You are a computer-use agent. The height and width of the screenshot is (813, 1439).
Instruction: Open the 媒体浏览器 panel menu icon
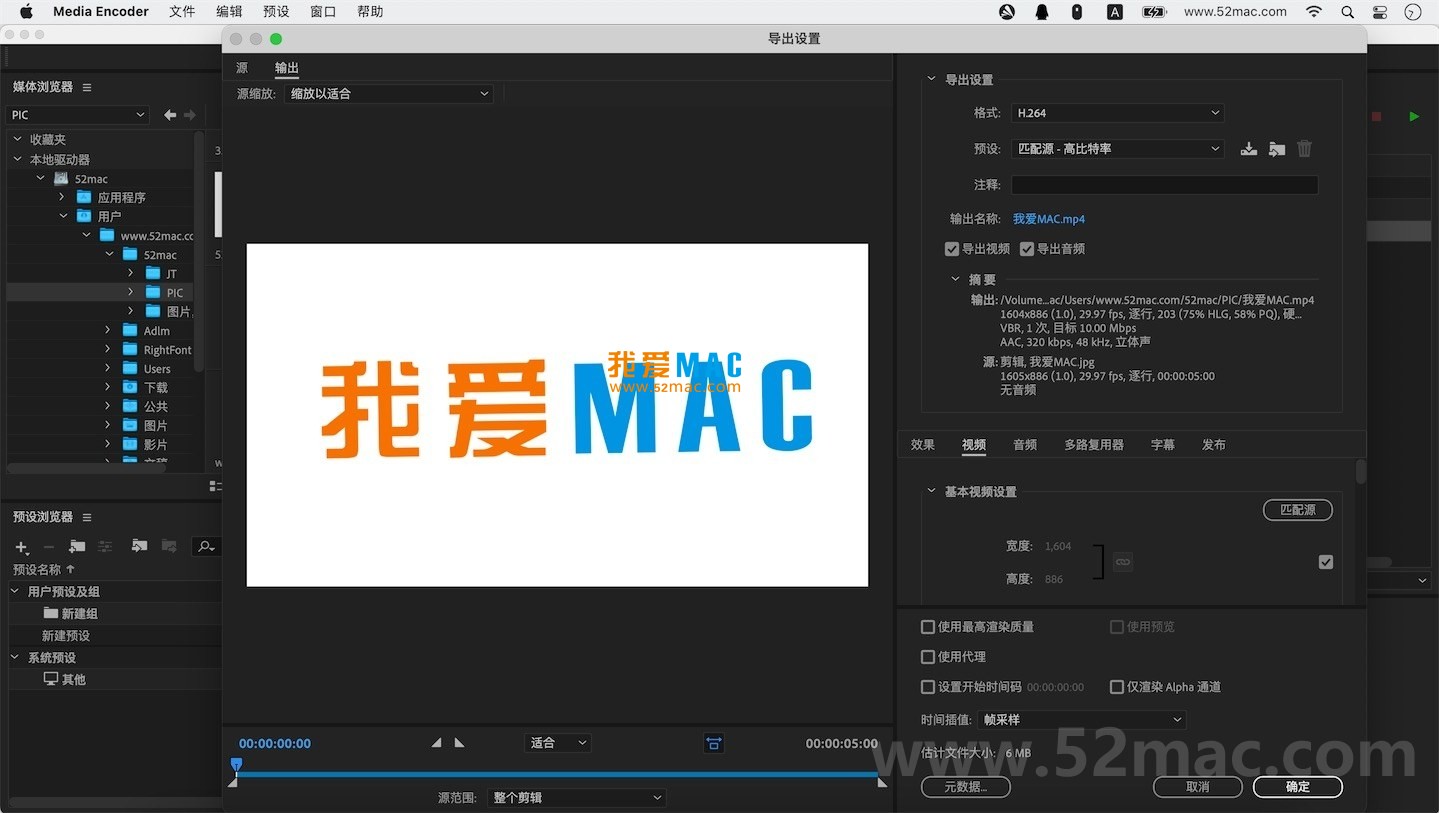(x=87, y=87)
